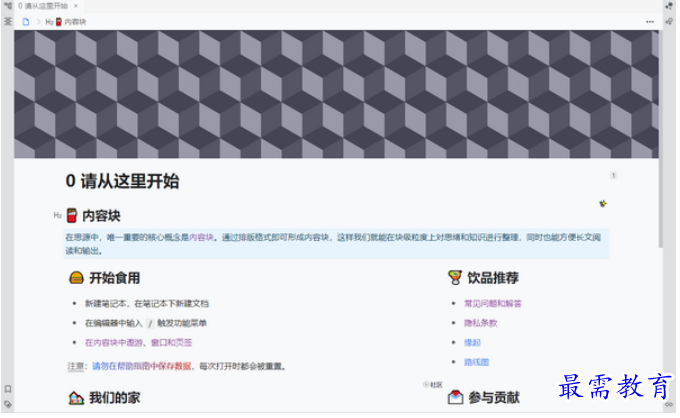Screen dimensions: 680x418
Task: Click the red cup emoji in 内容块 heading
Action: point(72,216)
